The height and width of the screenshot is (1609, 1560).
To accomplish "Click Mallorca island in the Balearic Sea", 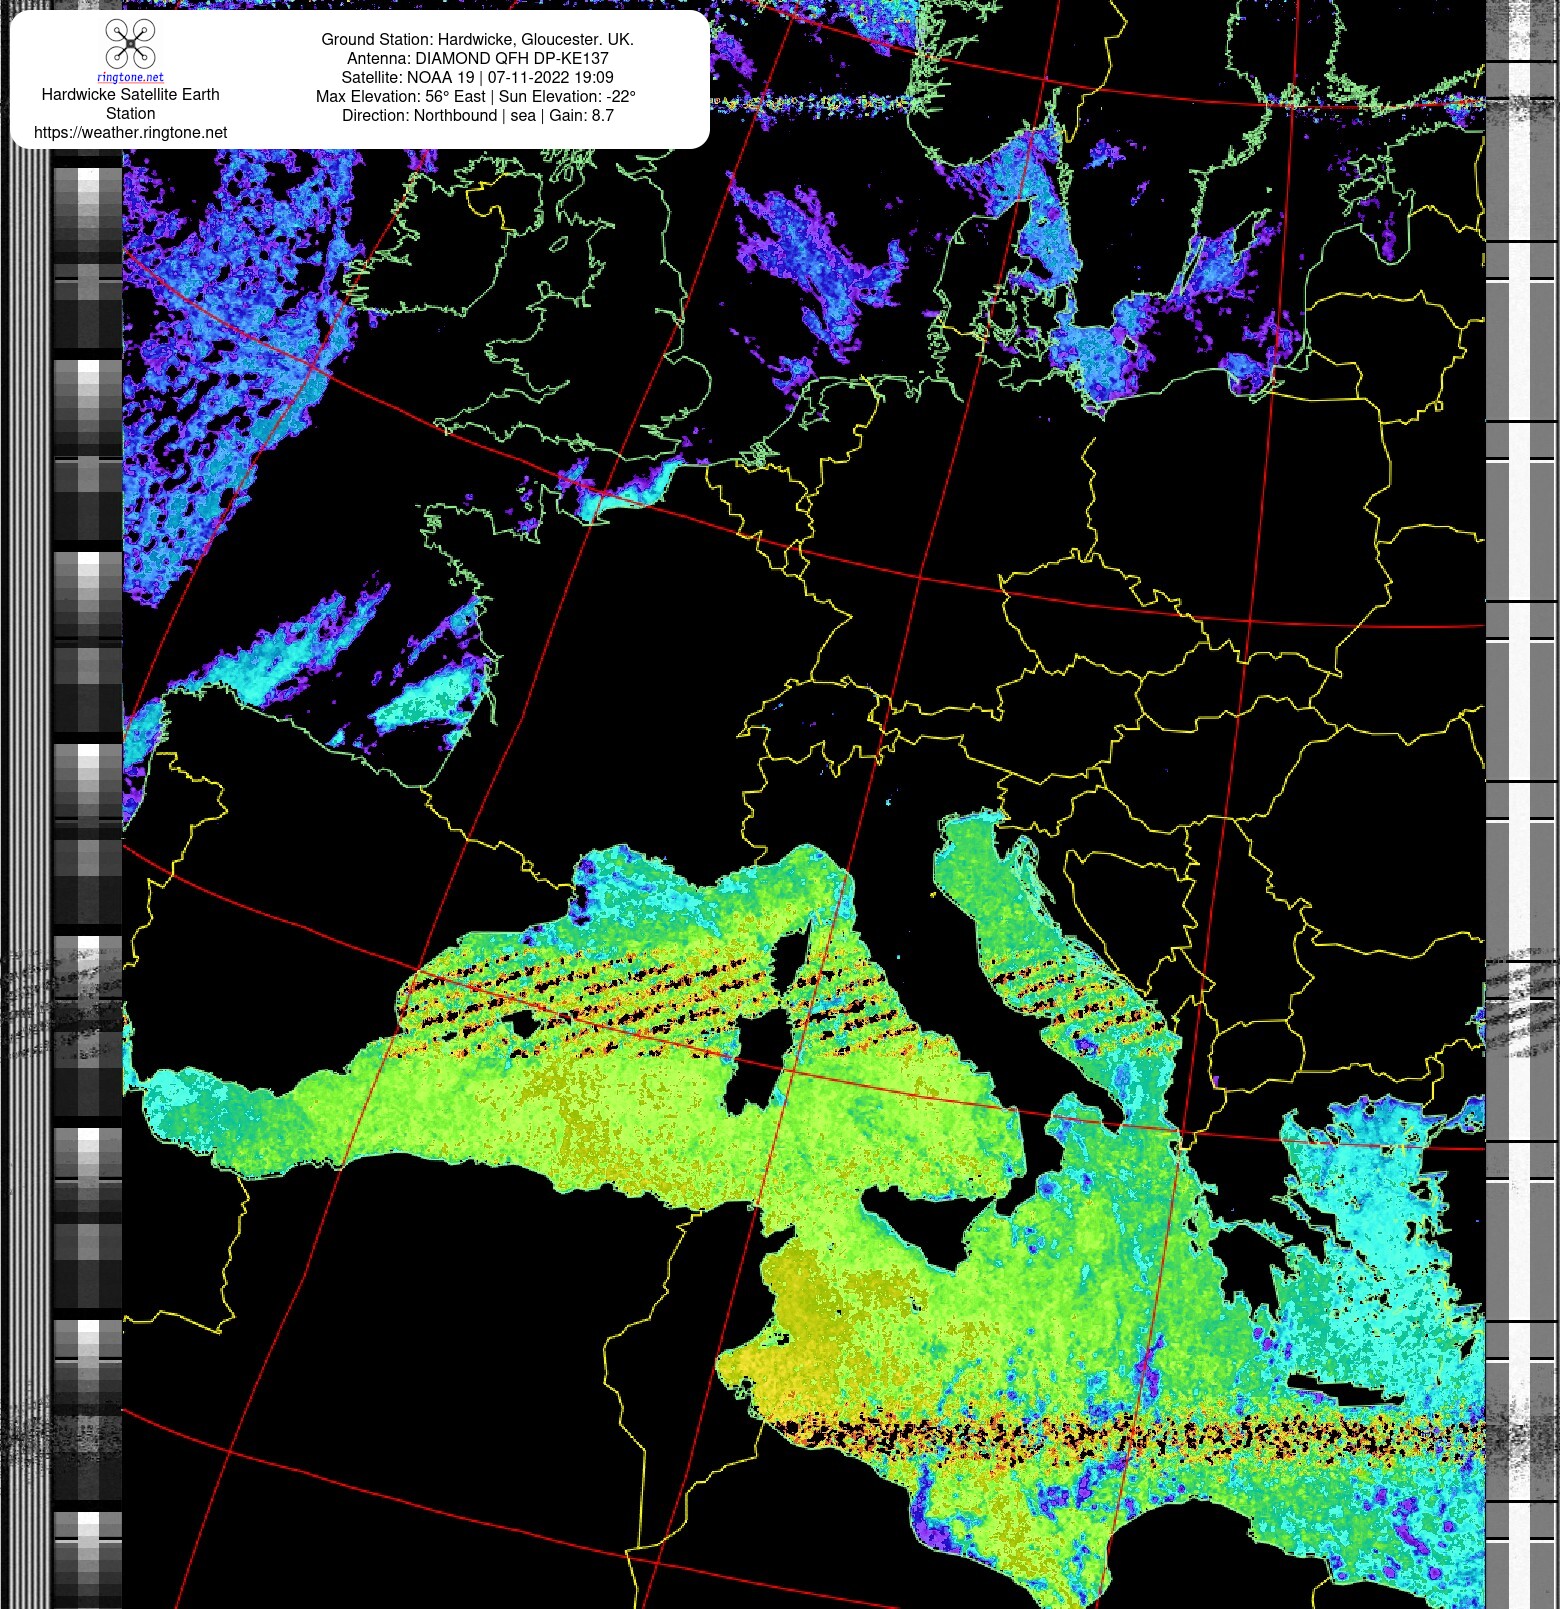I will pyautogui.click(x=522, y=1024).
